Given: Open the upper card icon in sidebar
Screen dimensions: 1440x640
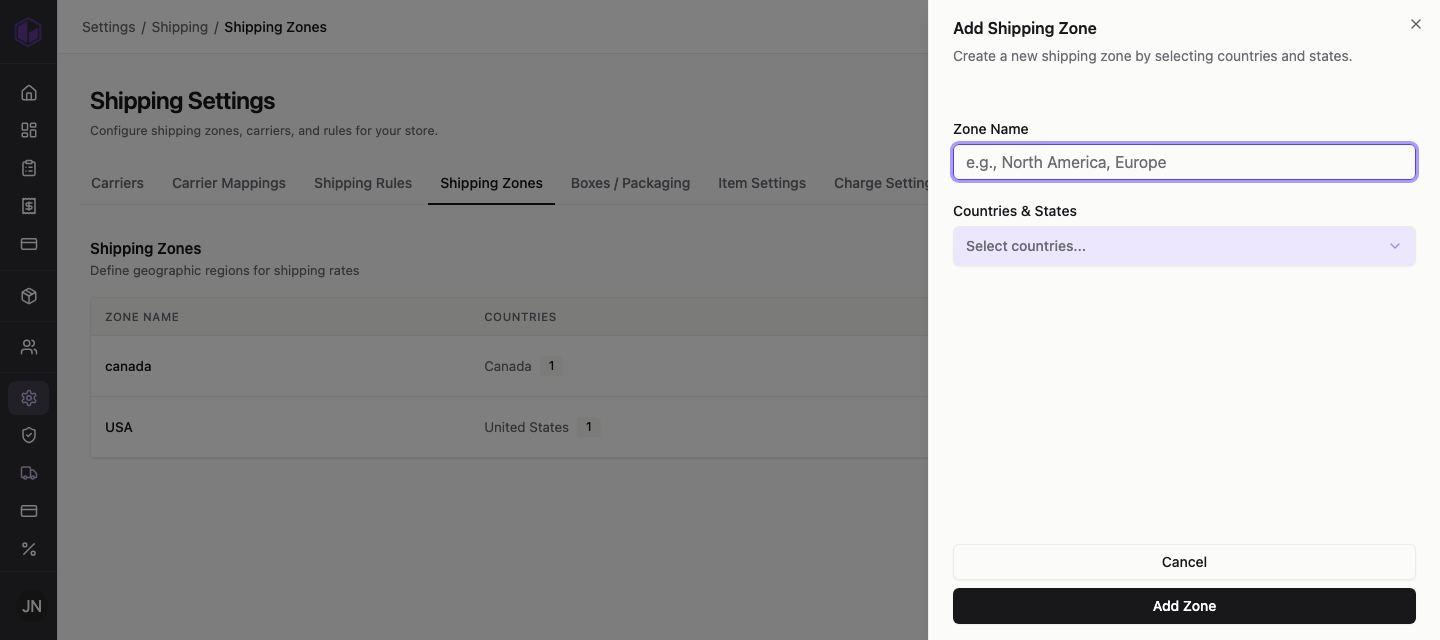Looking at the screenshot, I should coord(29,244).
